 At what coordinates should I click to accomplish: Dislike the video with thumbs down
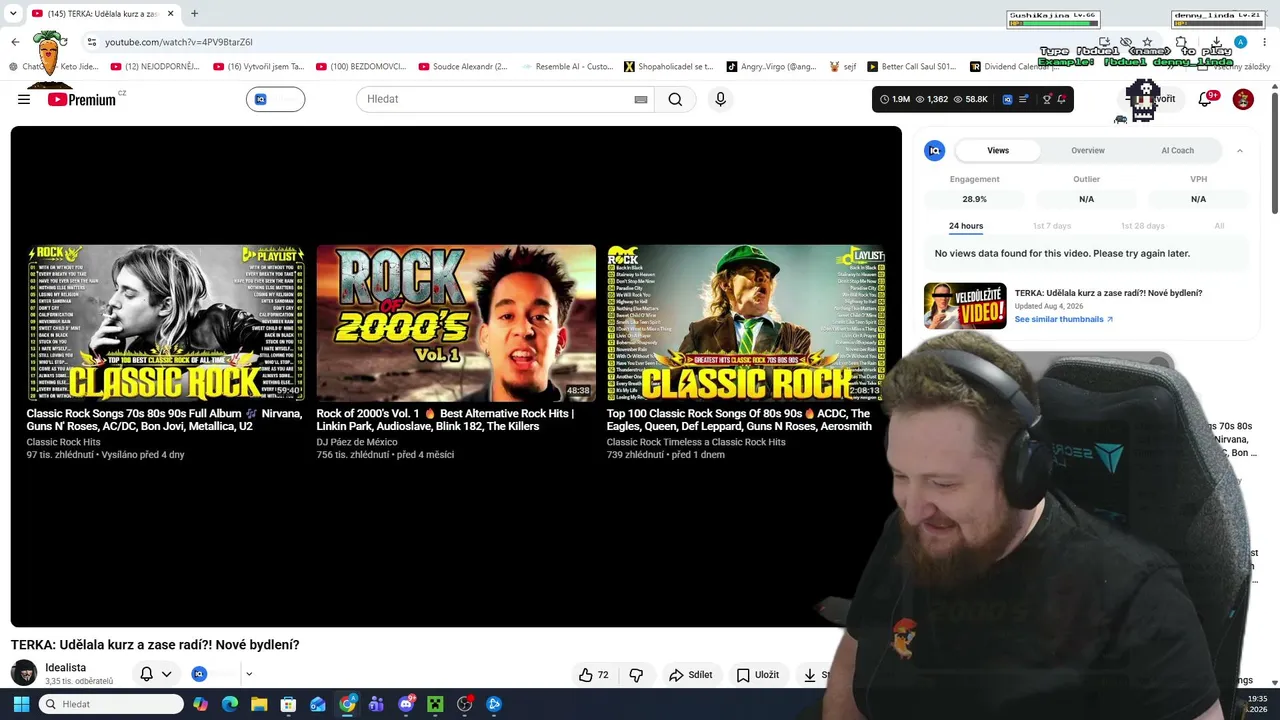pyautogui.click(x=636, y=675)
